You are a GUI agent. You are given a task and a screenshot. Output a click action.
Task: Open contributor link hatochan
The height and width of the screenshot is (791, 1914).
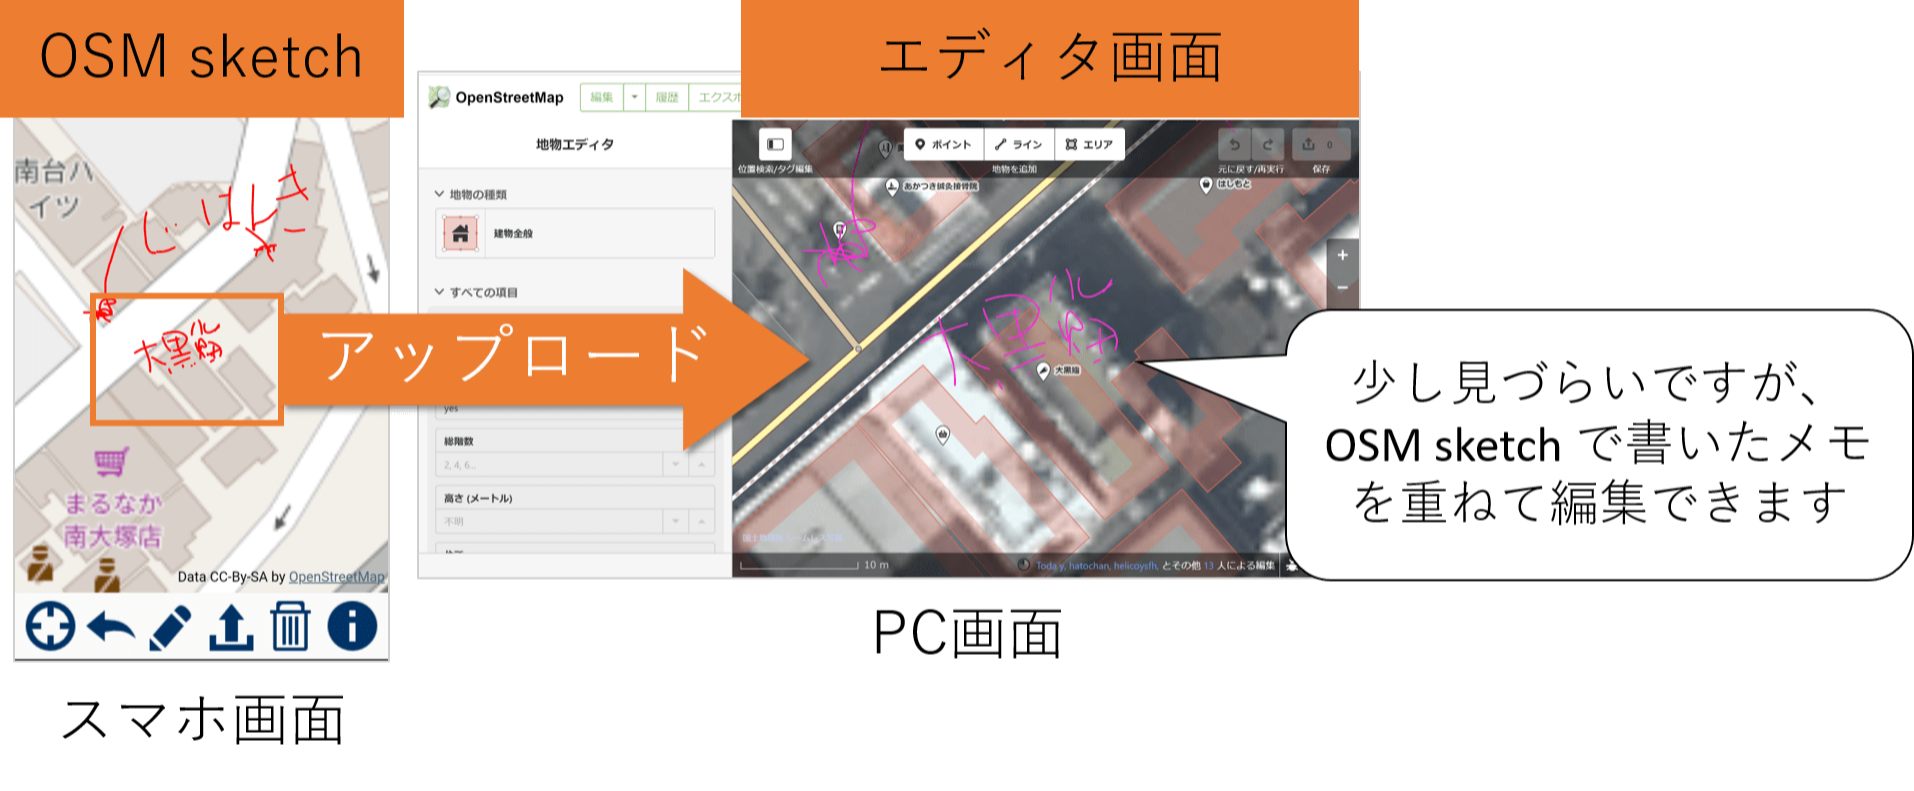[x=1088, y=566]
